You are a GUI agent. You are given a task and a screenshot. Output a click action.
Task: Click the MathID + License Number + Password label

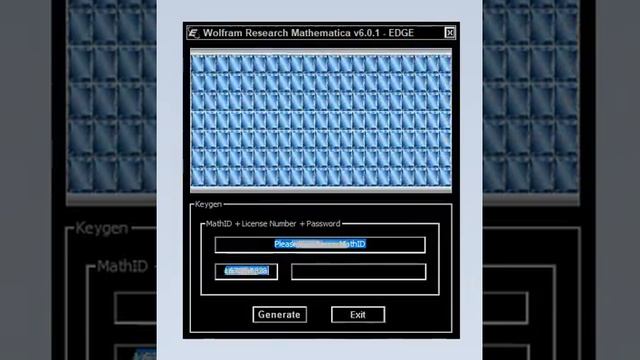click(273, 224)
